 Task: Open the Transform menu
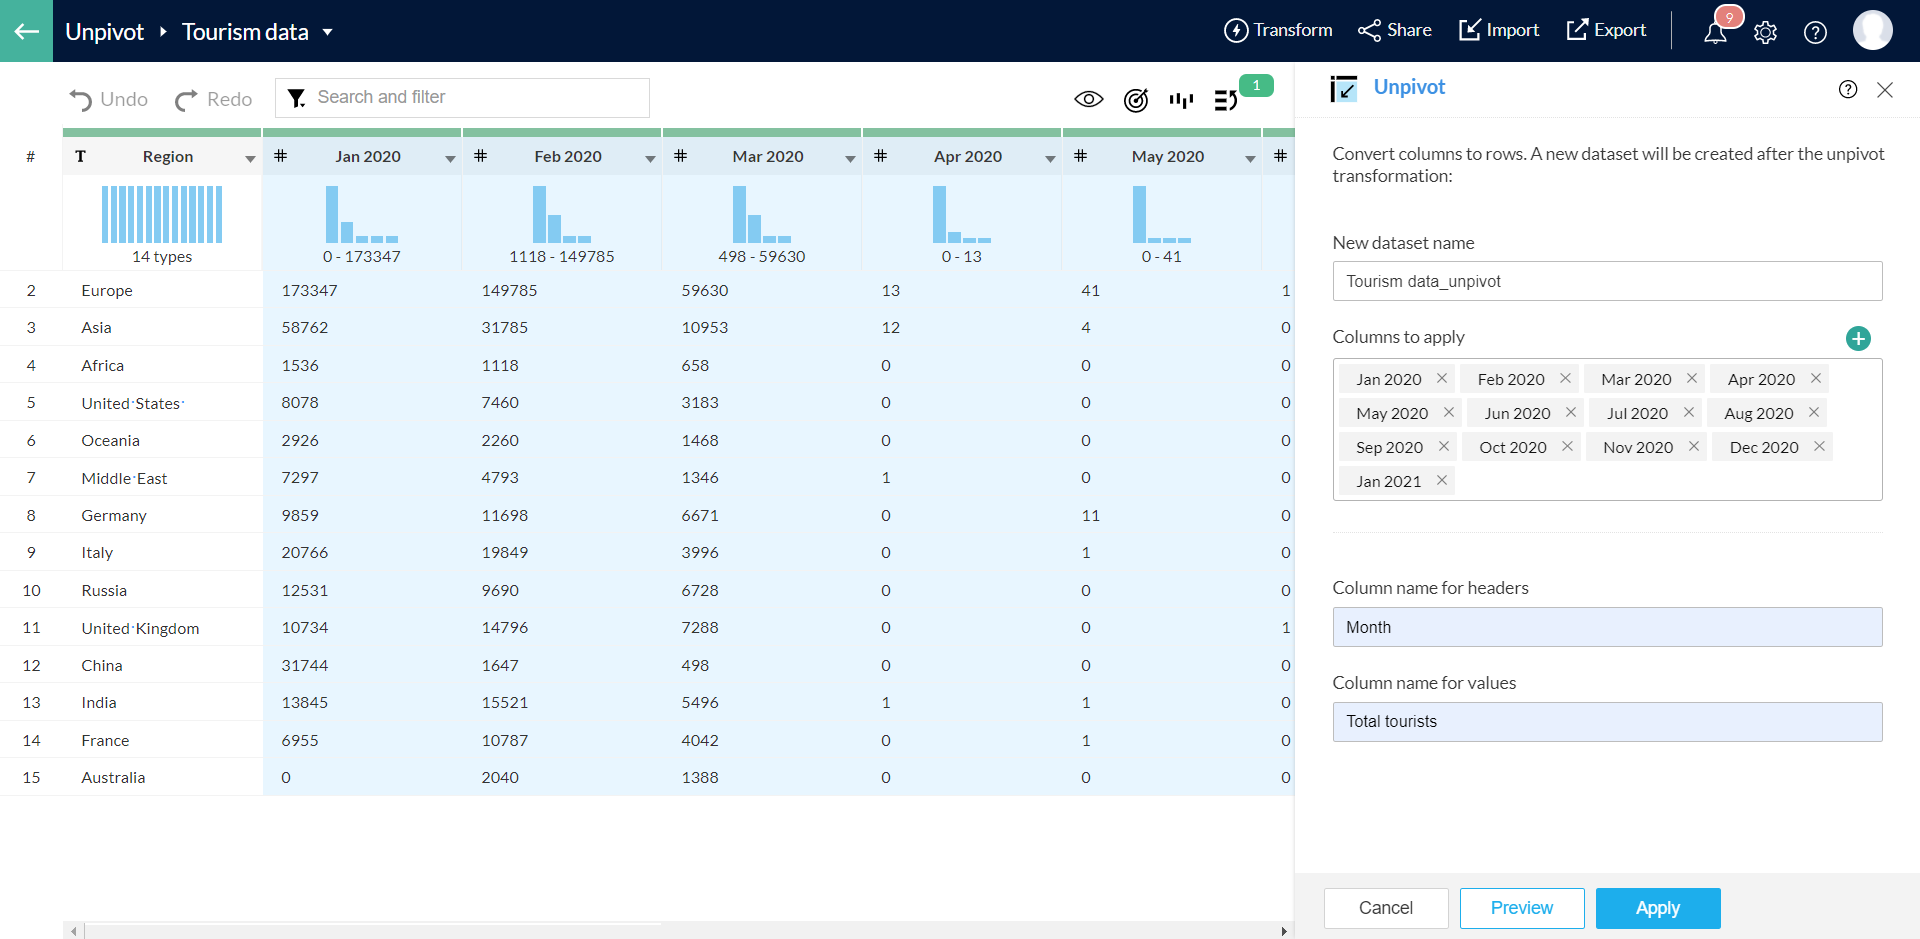(1278, 30)
